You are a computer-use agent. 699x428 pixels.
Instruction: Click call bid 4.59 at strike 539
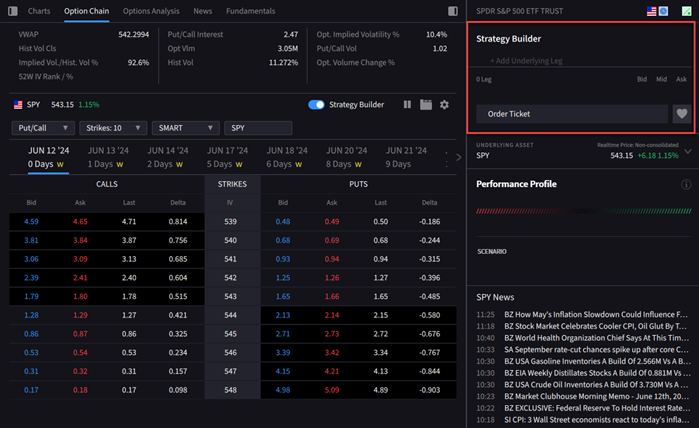[x=31, y=222]
